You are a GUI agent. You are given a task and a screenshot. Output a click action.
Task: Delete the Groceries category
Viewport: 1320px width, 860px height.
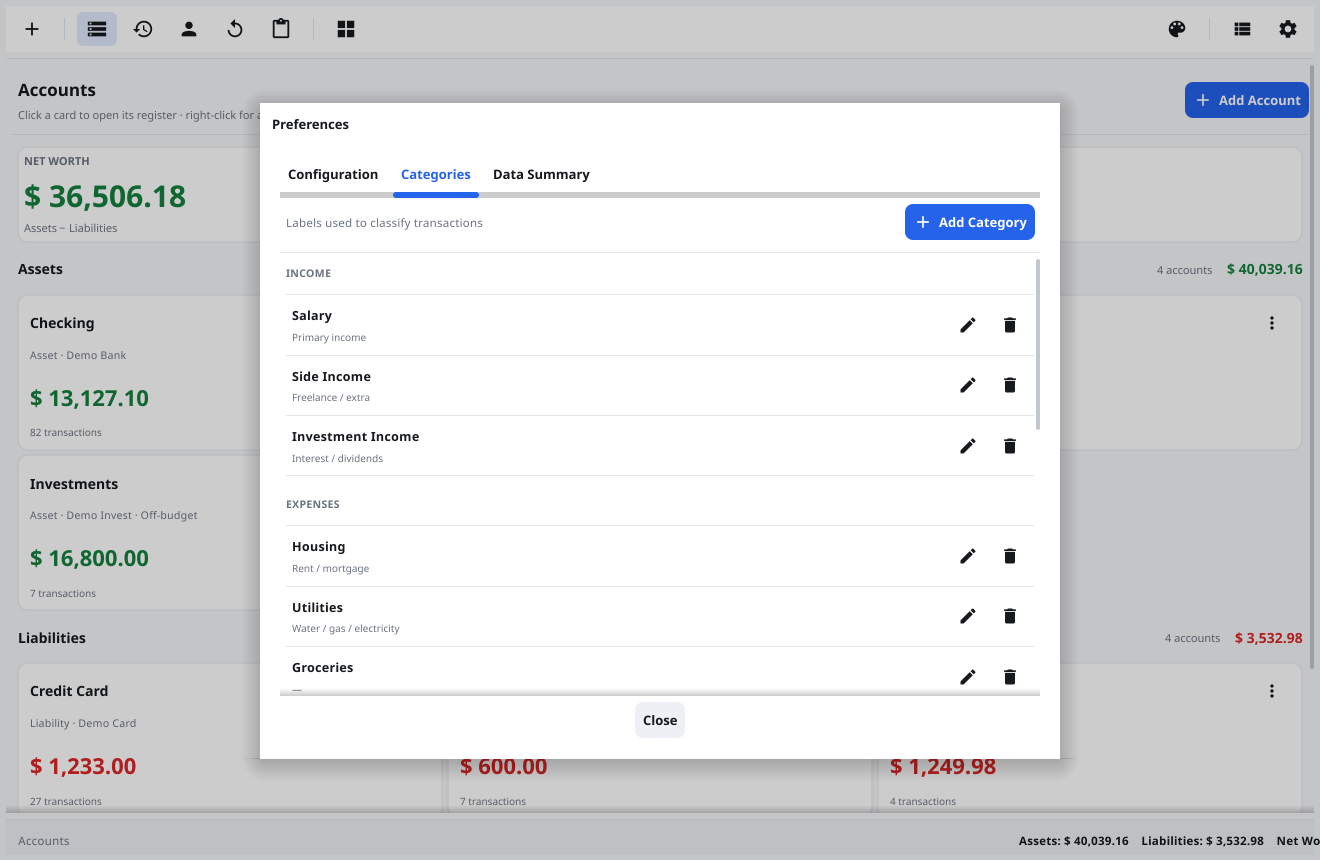pyautogui.click(x=1010, y=677)
